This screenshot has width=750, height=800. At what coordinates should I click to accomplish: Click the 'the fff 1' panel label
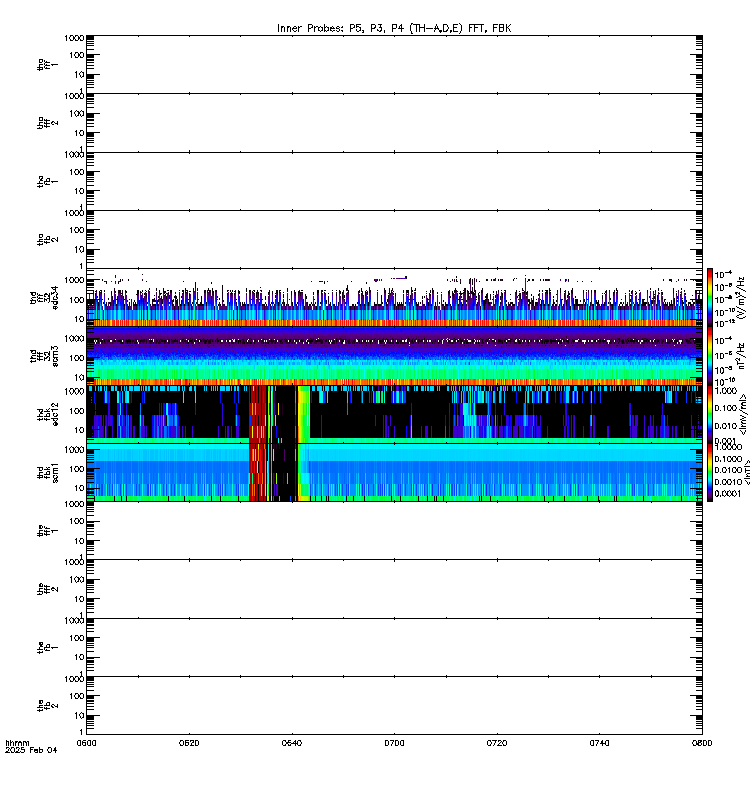tap(47, 531)
